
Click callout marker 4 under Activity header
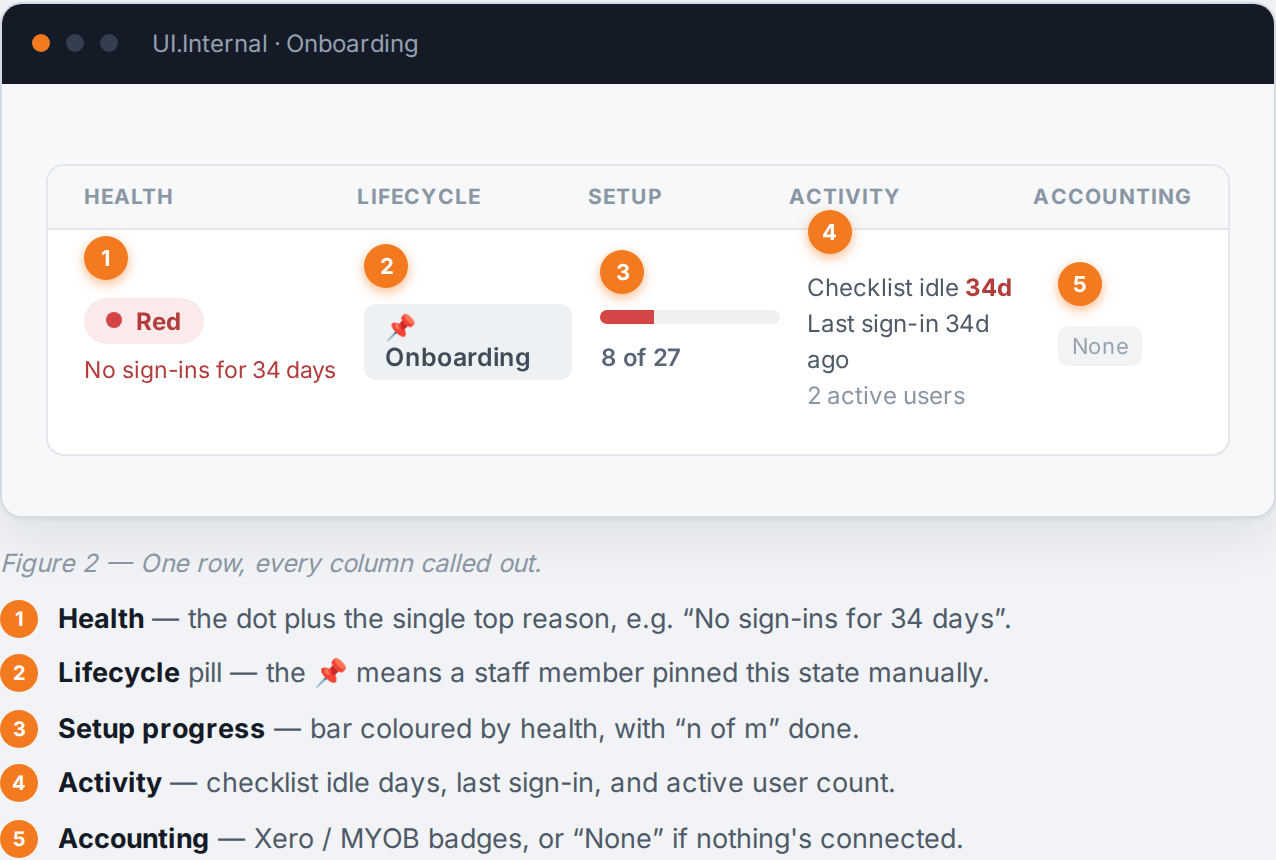point(829,232)
